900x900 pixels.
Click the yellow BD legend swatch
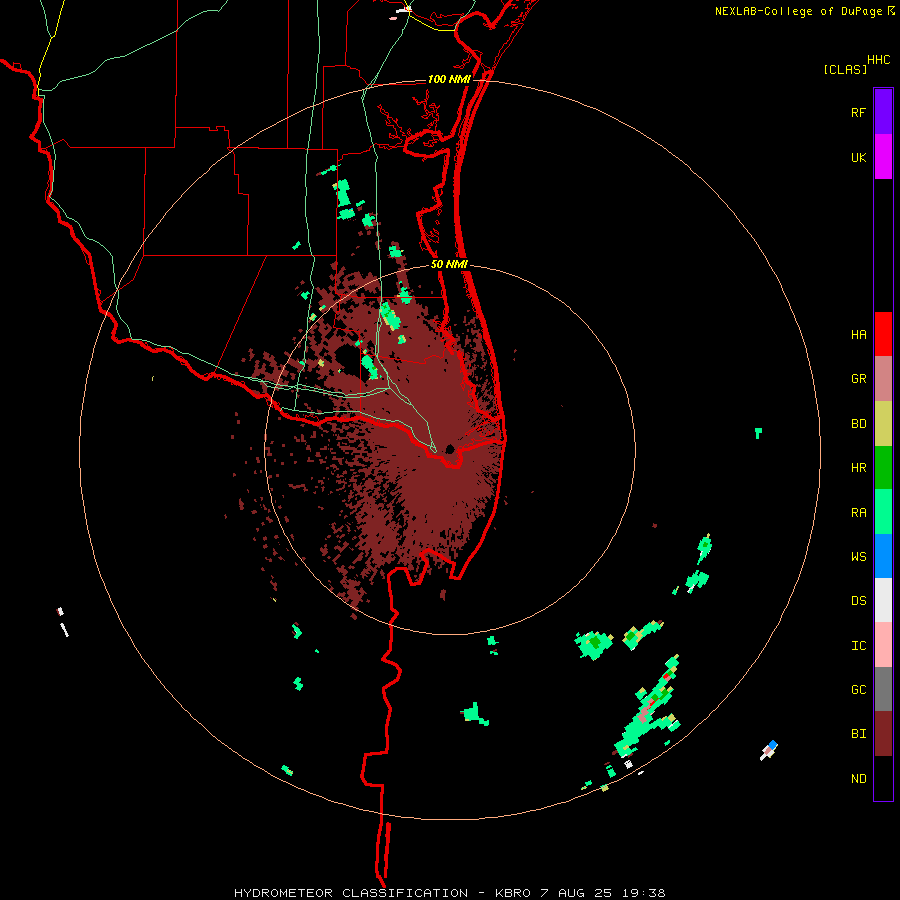883,424
